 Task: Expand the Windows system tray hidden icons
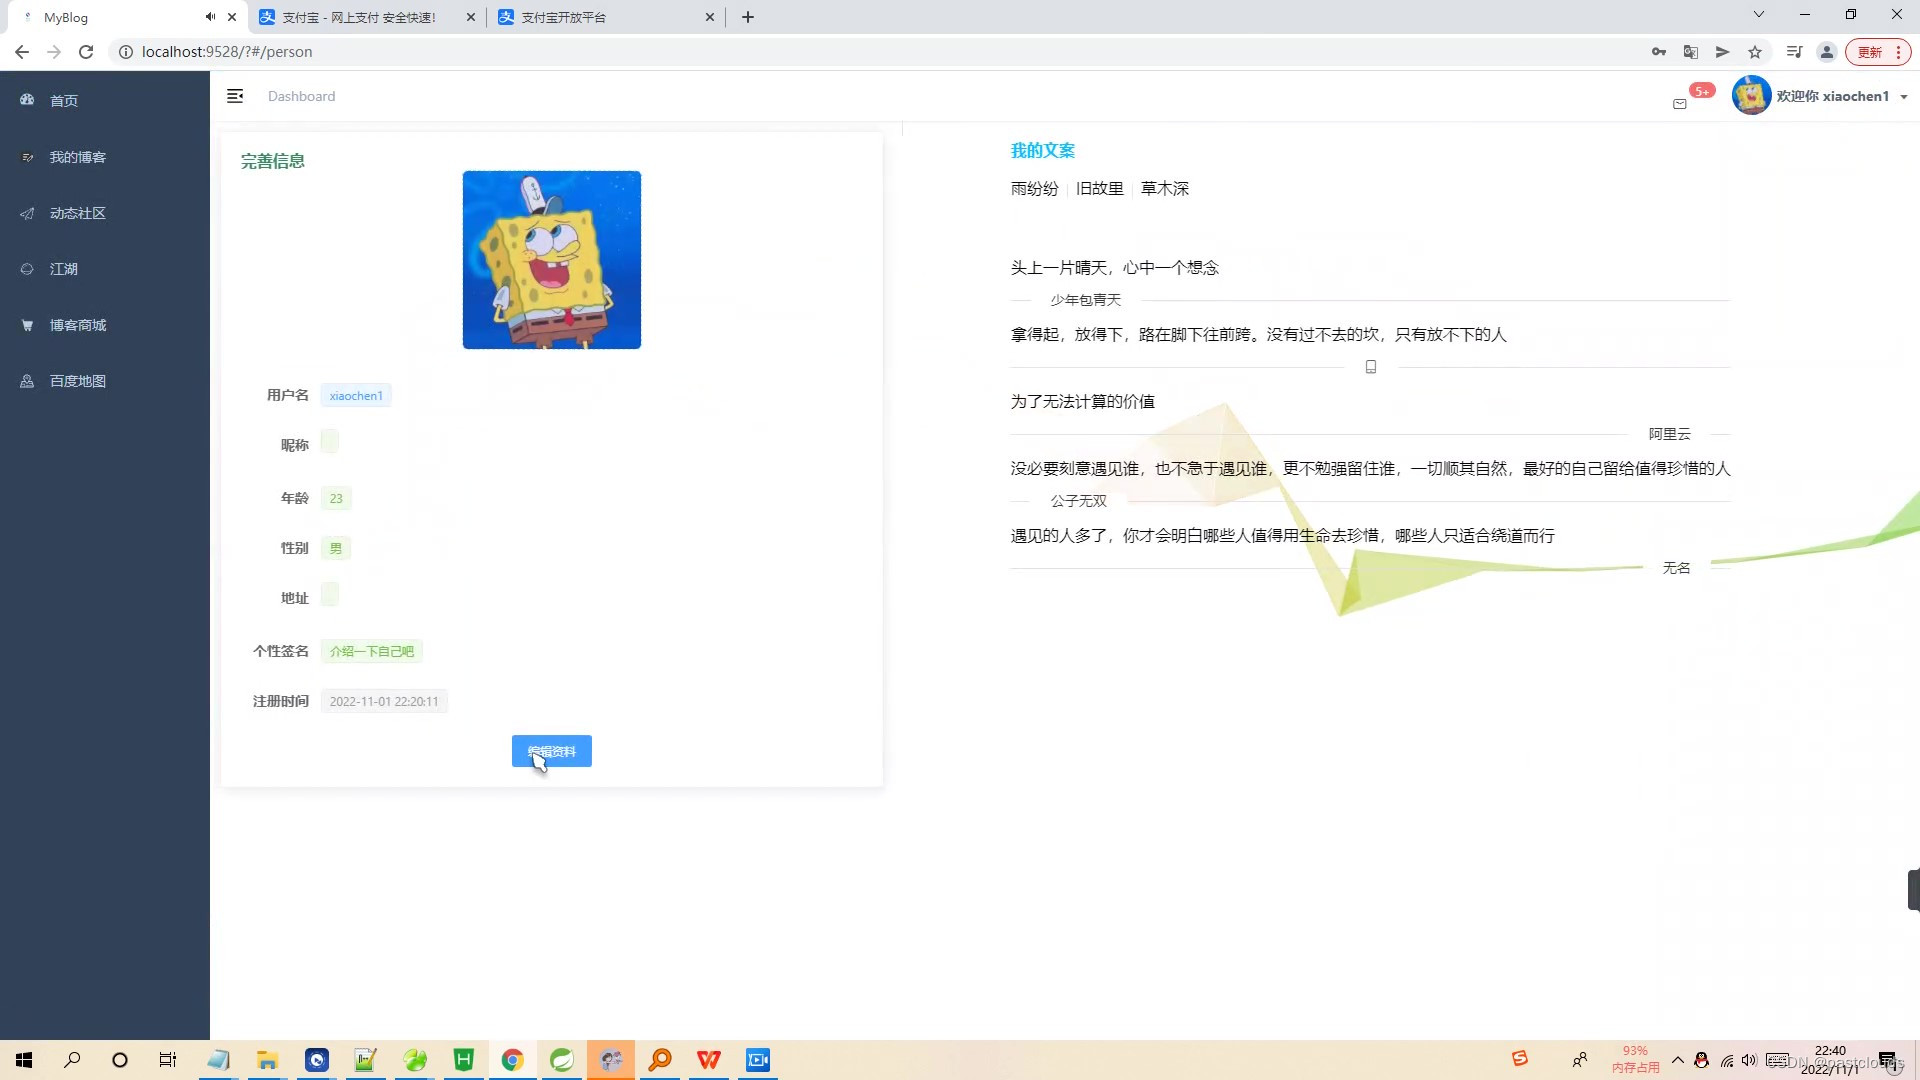[x=1678, y=1059]
